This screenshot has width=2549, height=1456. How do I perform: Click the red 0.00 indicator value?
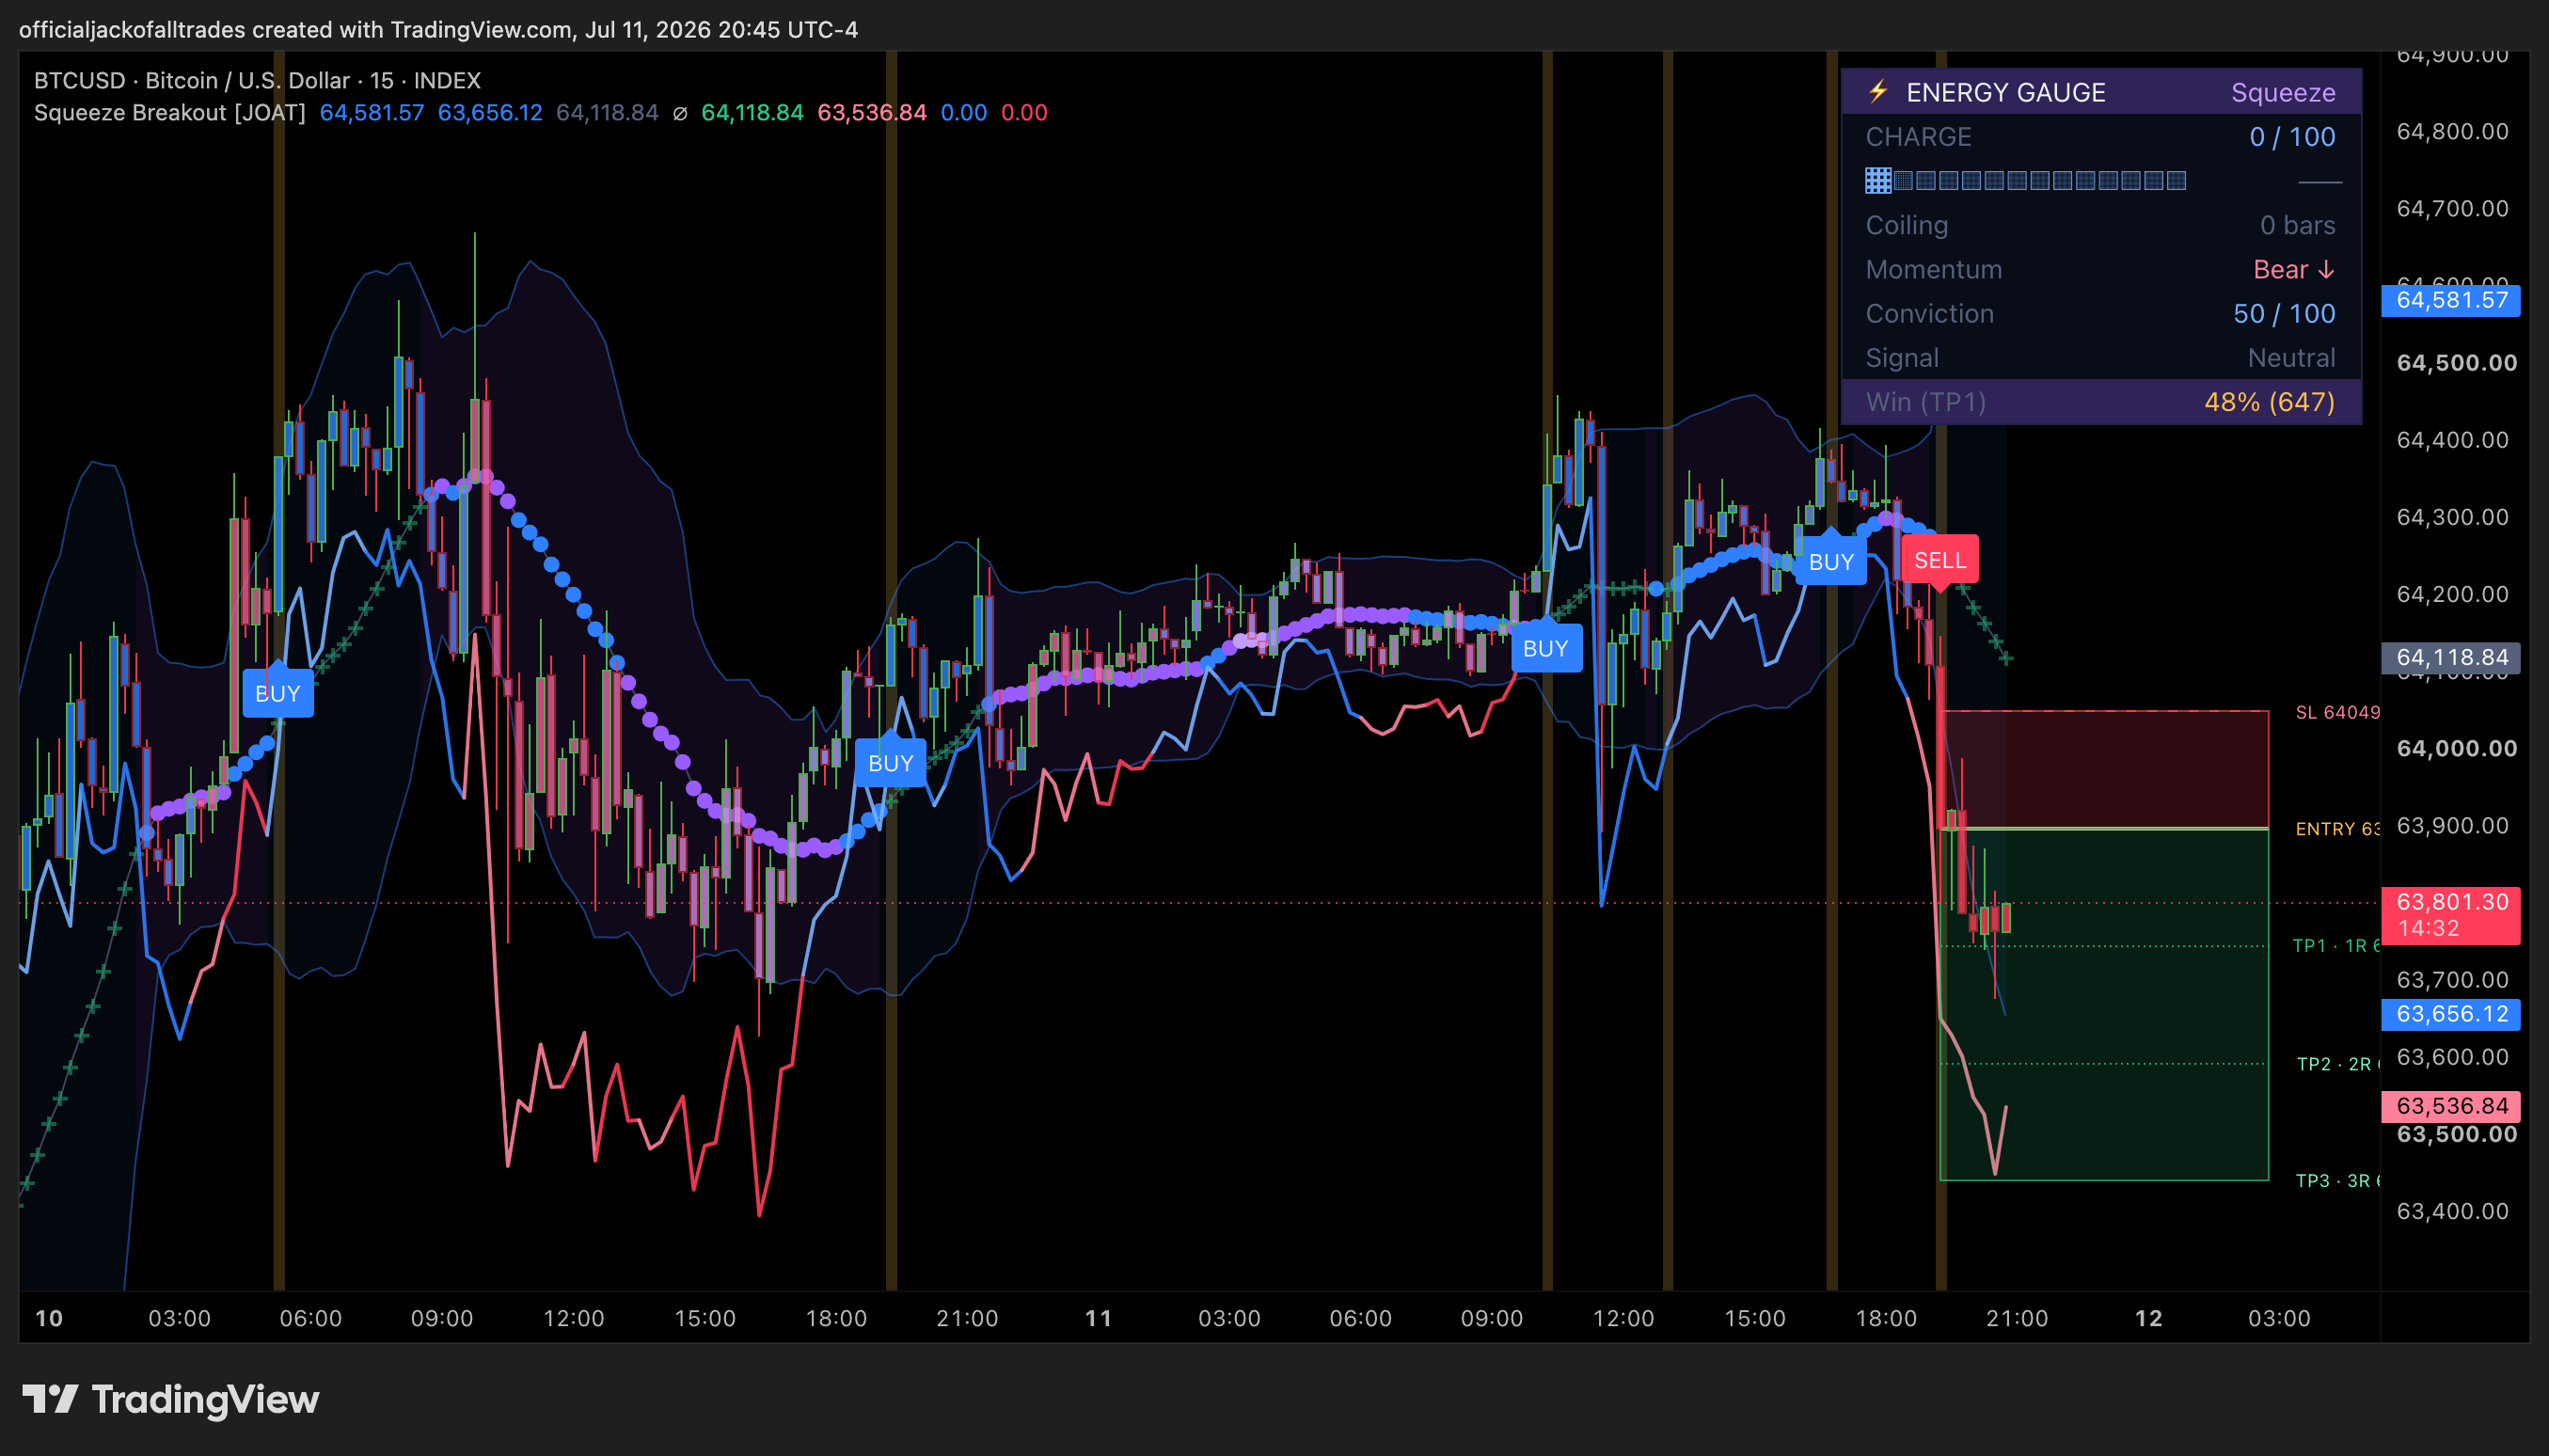1024,113
